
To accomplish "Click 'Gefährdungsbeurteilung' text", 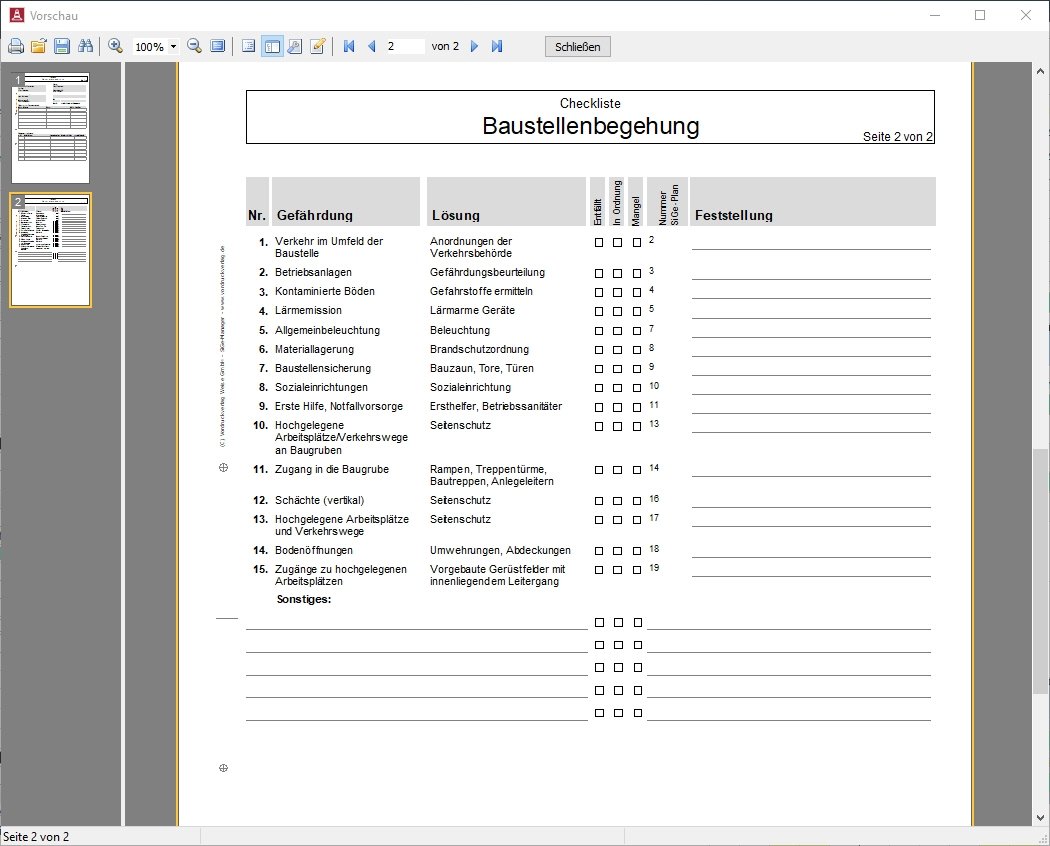I will pyautogui.click(x=488, y=273).
